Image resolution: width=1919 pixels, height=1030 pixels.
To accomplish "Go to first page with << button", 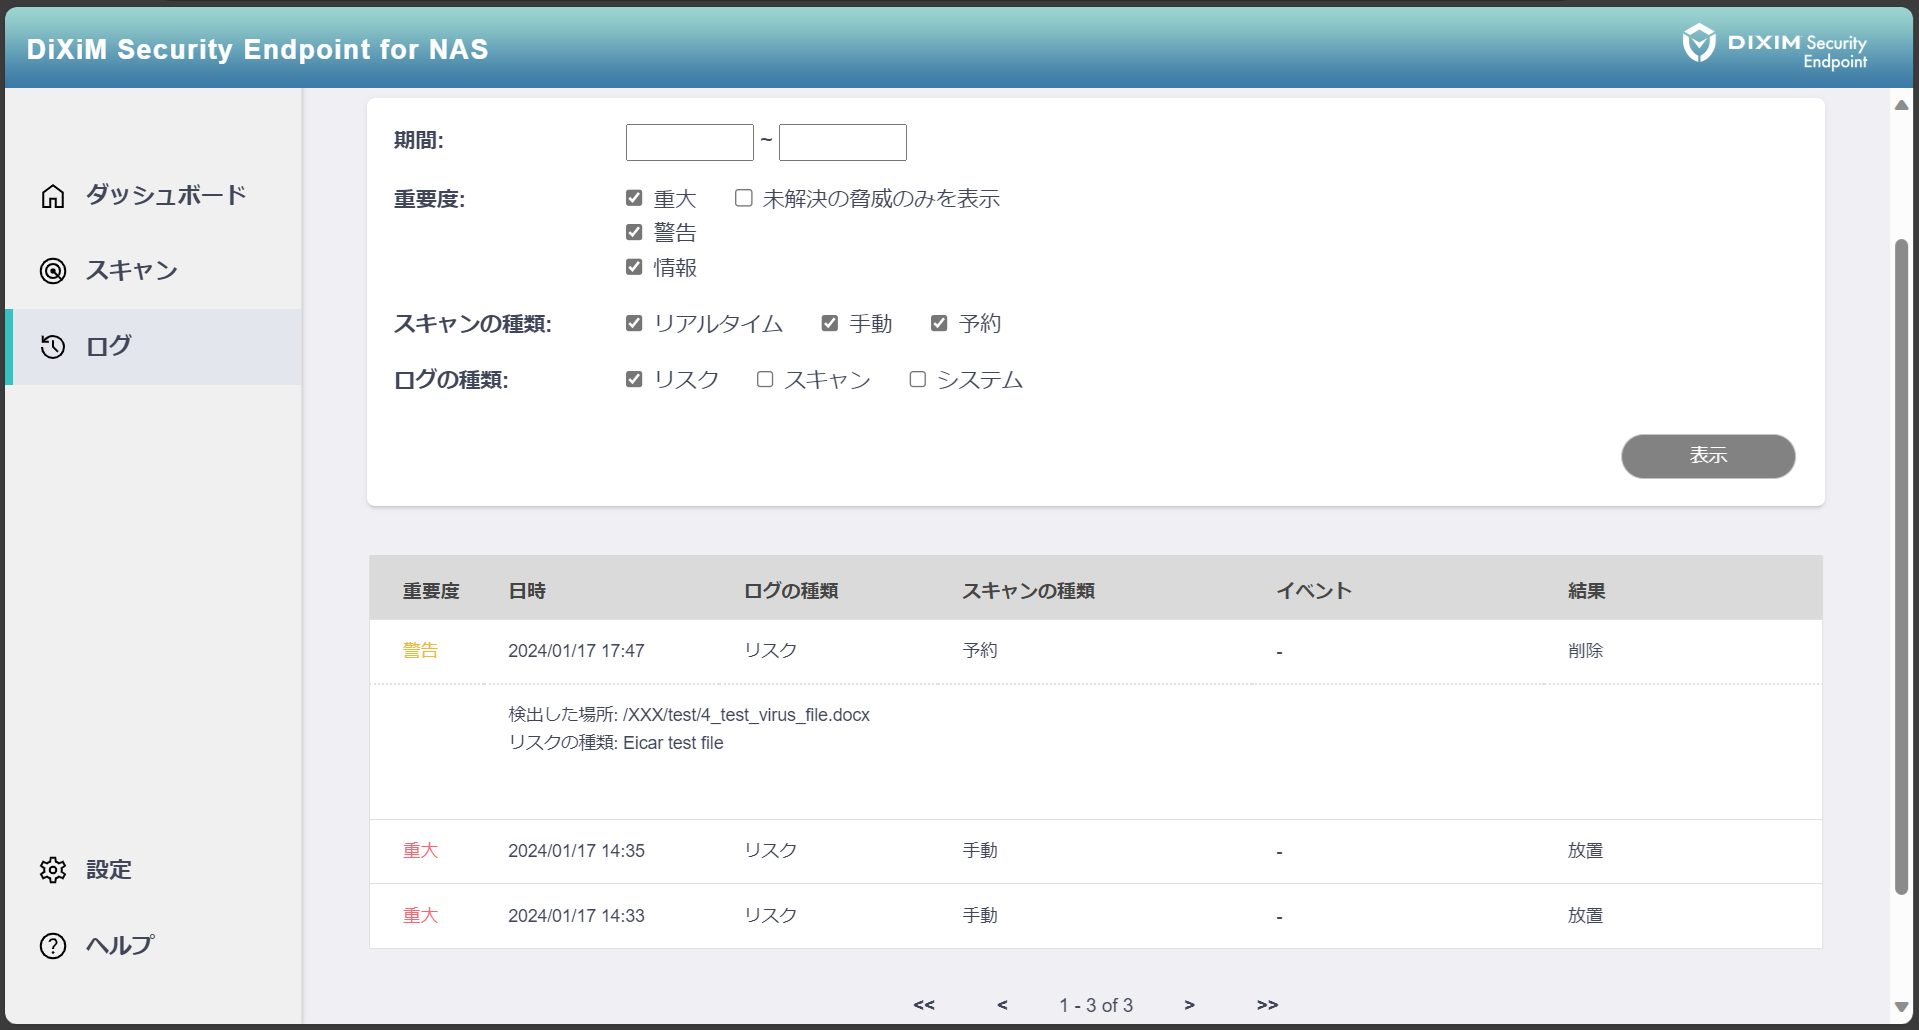I will point(924,1005).
